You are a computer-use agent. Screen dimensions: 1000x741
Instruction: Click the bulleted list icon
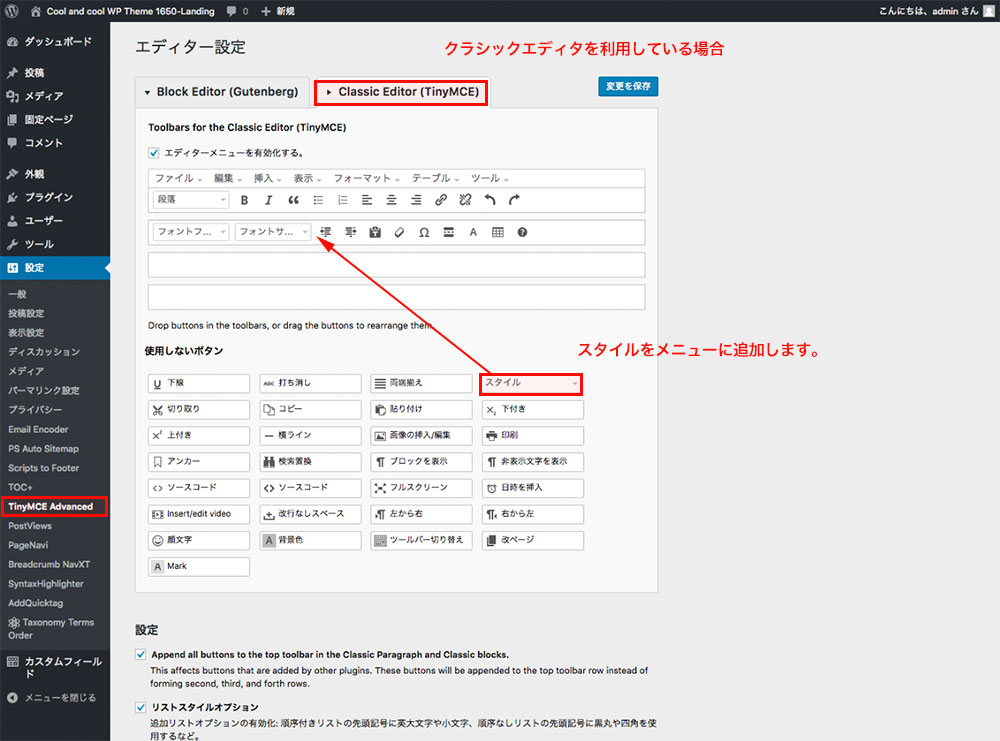click(318, 200)
